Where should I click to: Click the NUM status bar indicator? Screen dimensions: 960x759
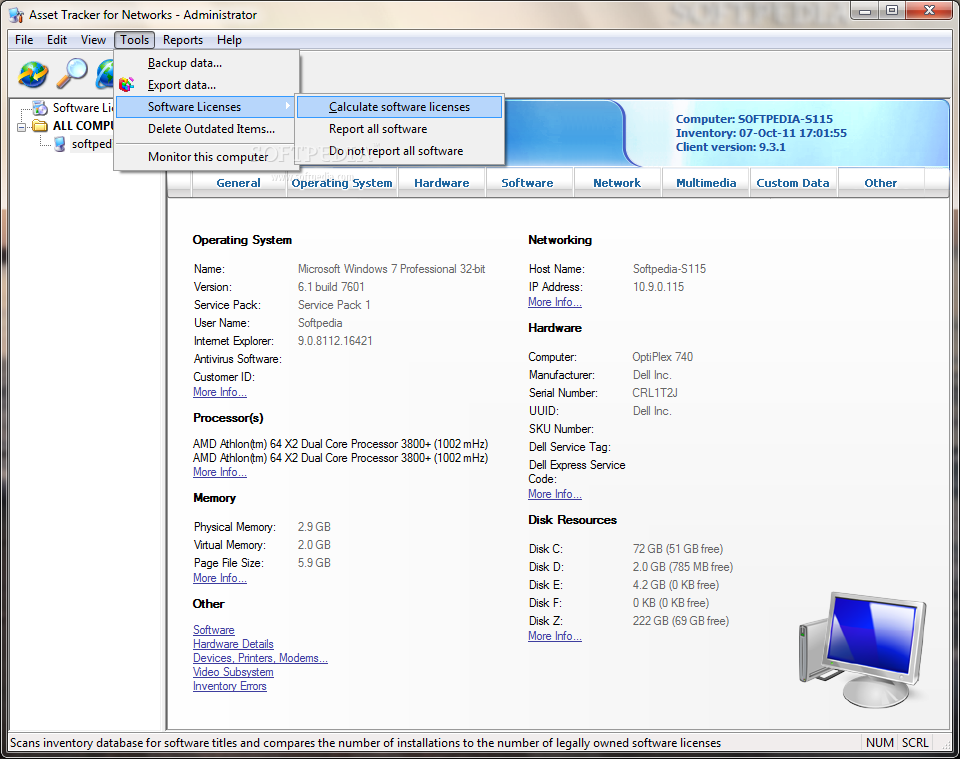click(x=880, y=743)
